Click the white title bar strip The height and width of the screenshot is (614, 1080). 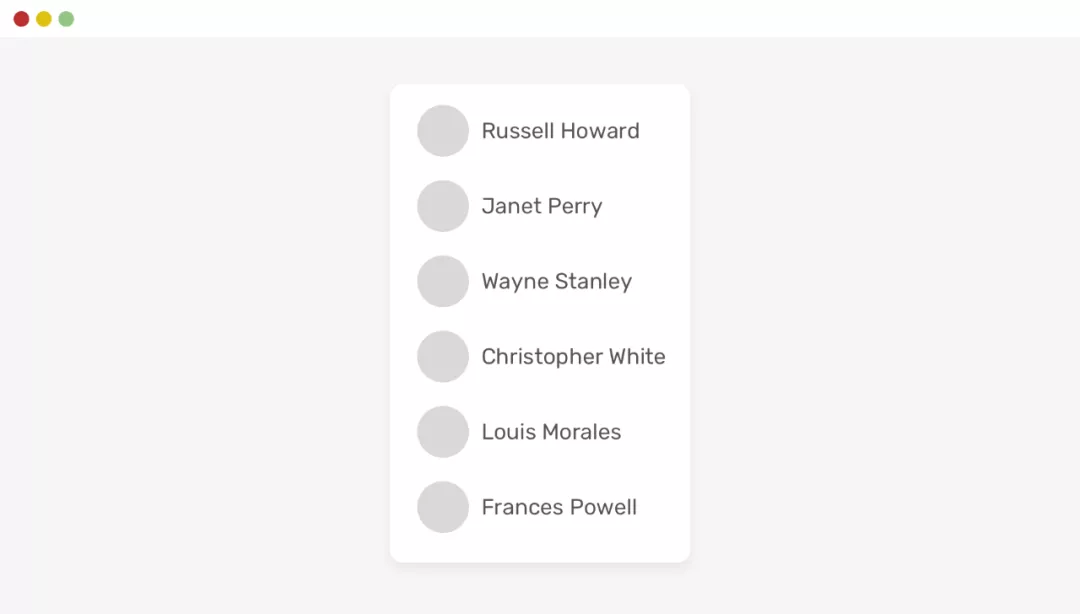pyautogui.click(x=540, y=19)
